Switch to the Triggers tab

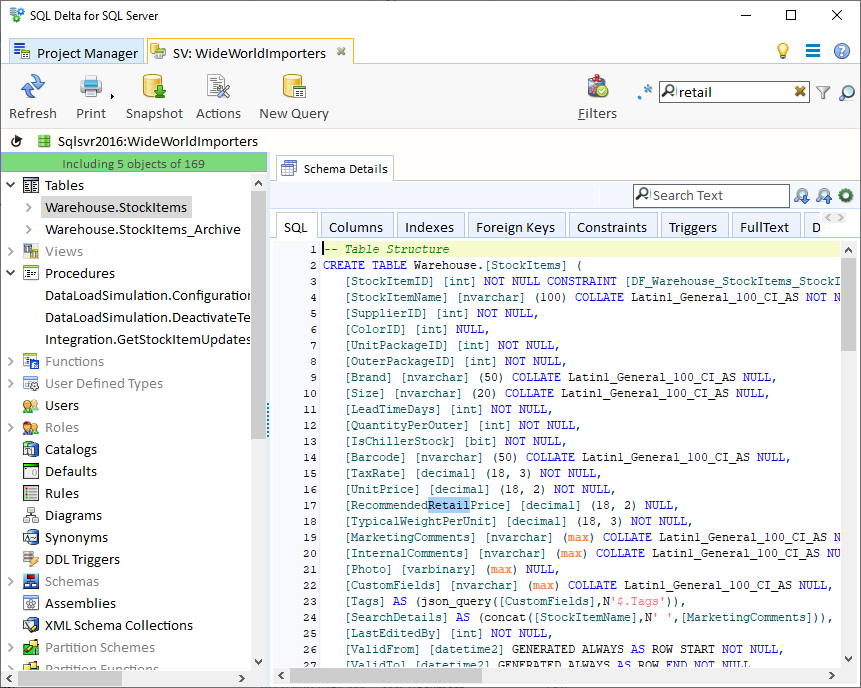(693, 227)
